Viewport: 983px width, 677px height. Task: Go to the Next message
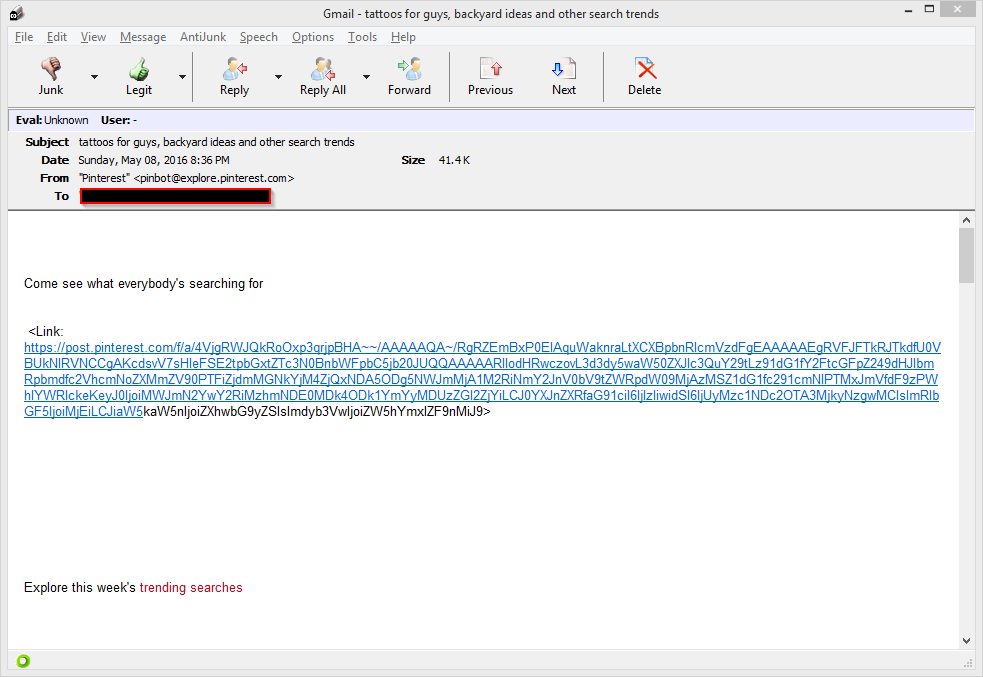click(x=564, y=76)
